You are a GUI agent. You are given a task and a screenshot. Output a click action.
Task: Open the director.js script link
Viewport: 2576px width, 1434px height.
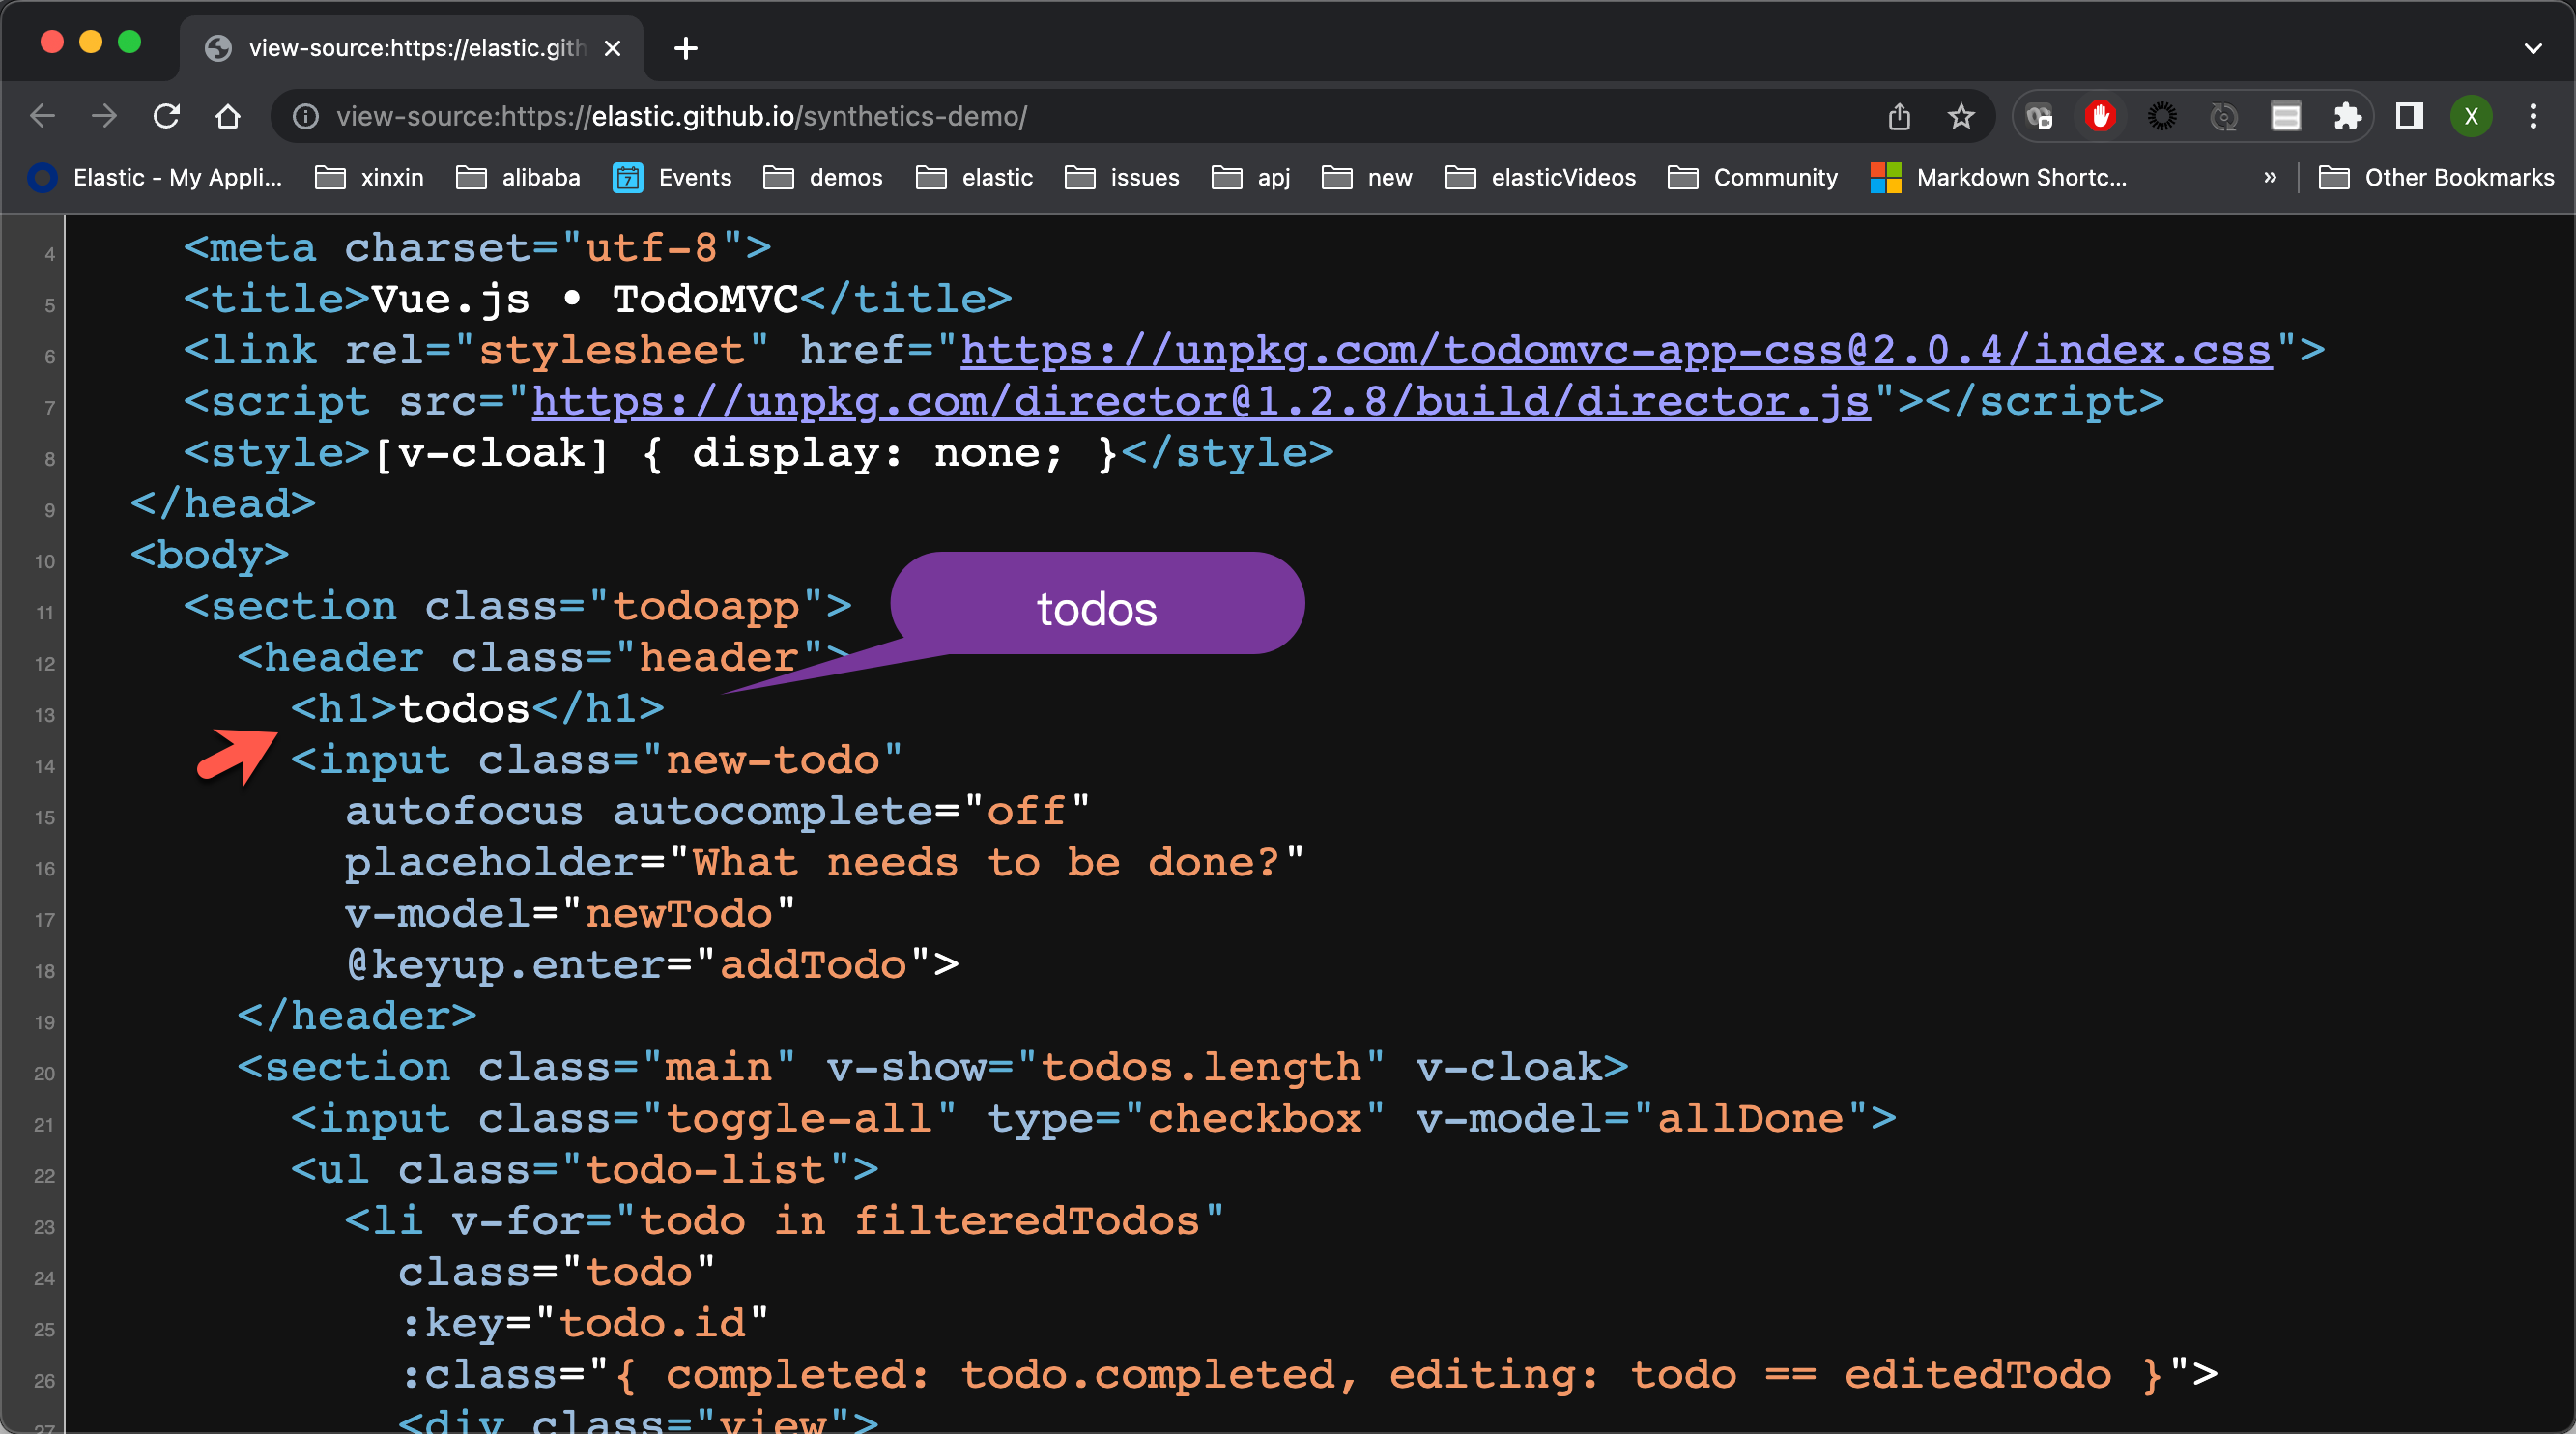(x=1200, y=402)
